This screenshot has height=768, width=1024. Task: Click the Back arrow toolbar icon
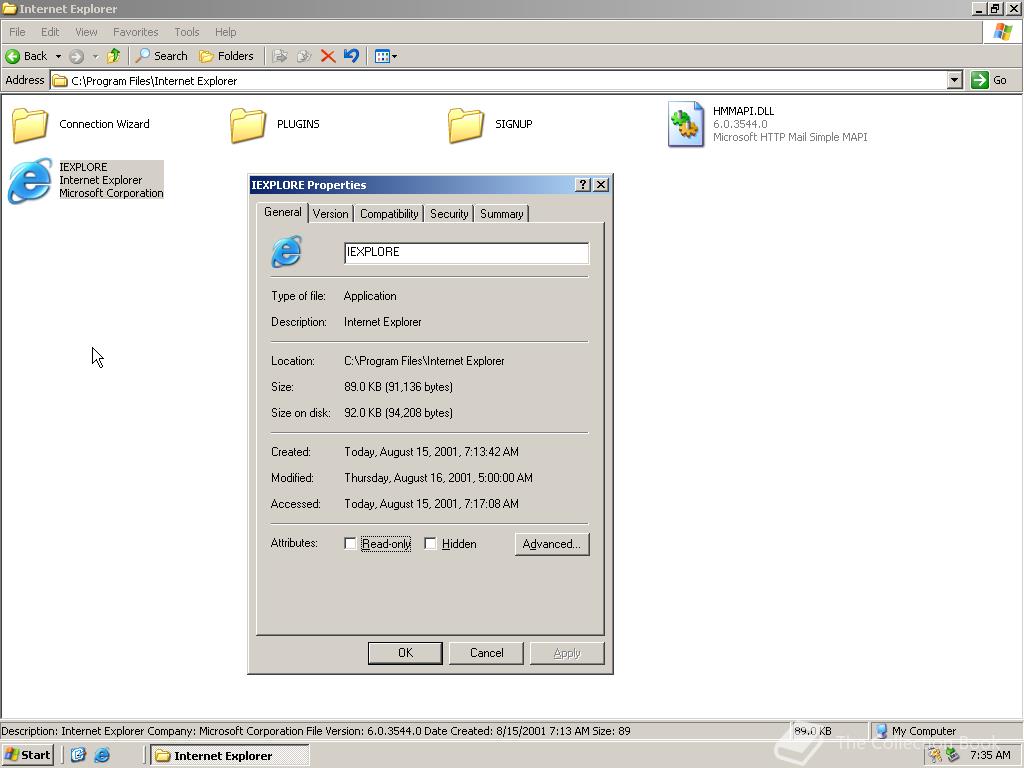(12, 56)
